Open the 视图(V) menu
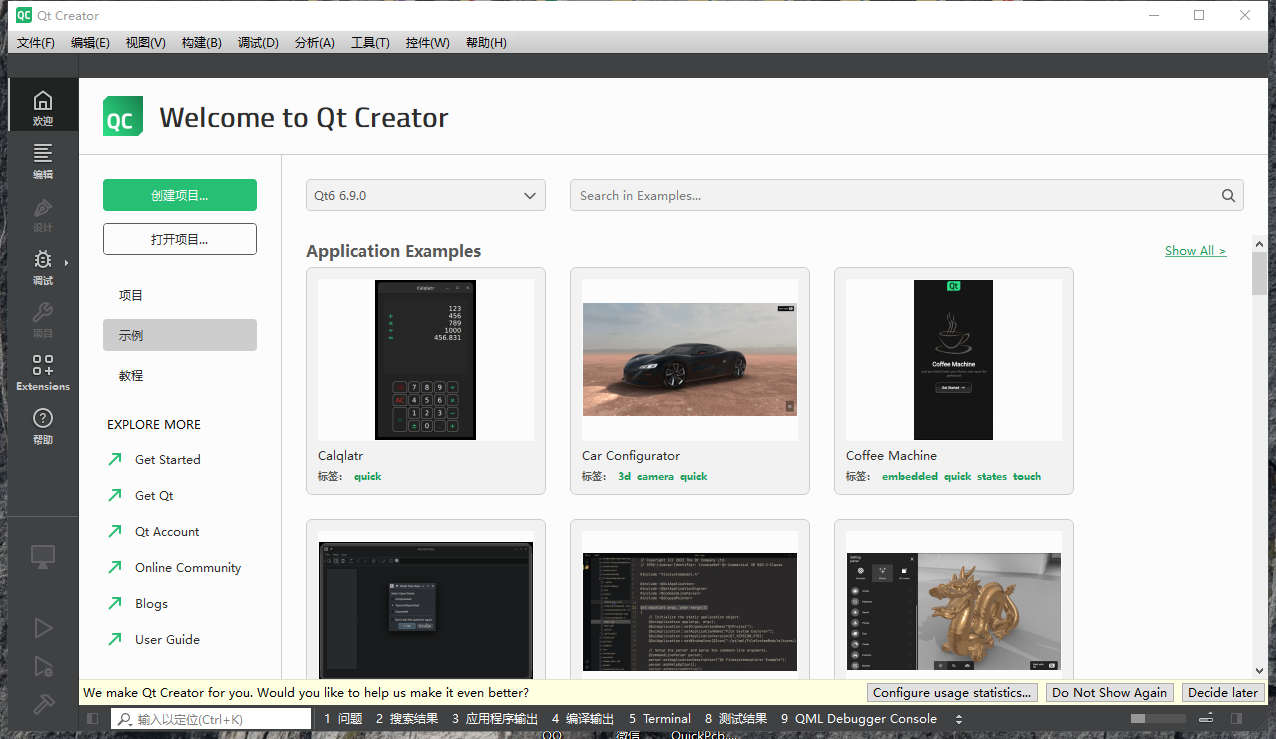This screenshot has height=739, width=1276. (146, 43)
